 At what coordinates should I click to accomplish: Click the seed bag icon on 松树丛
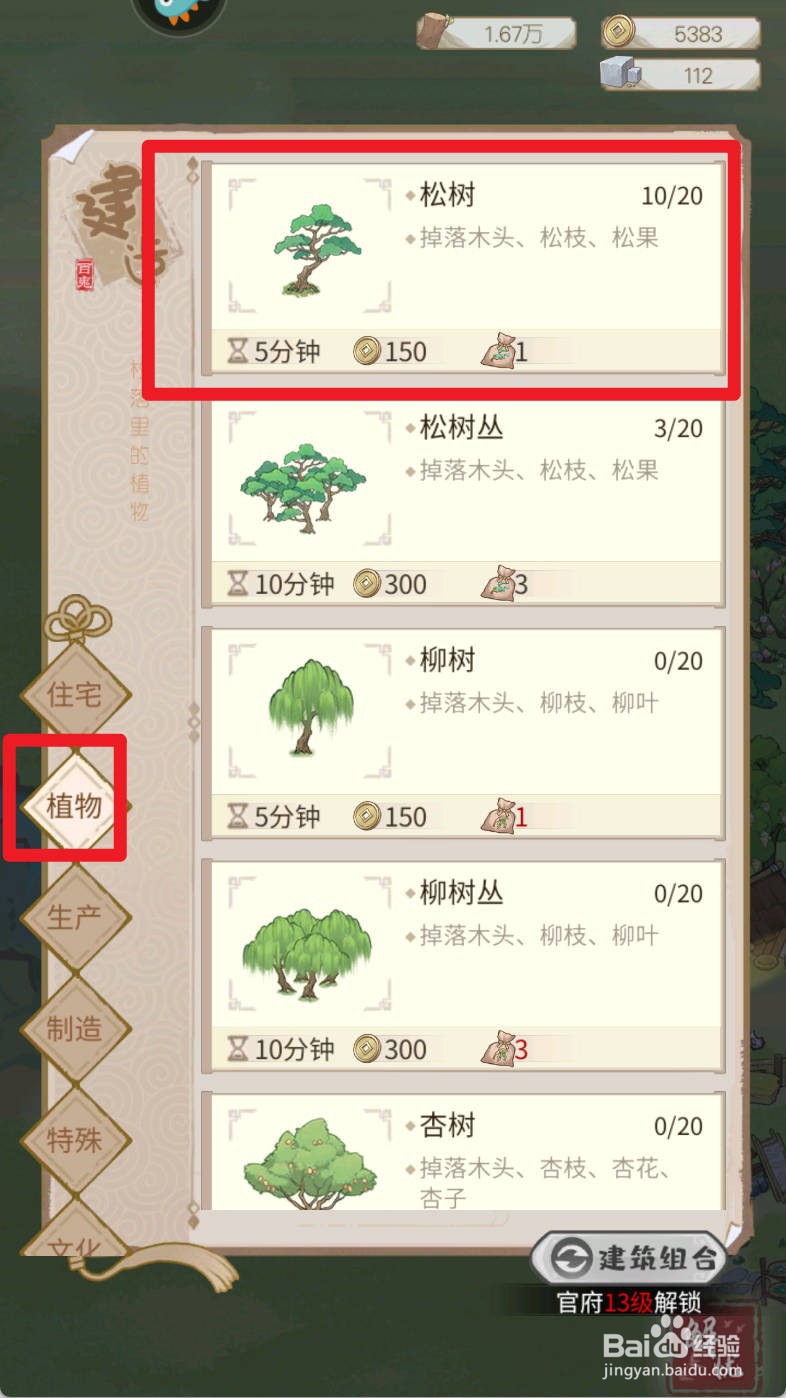pyautogui.click(x=497, y=583)
